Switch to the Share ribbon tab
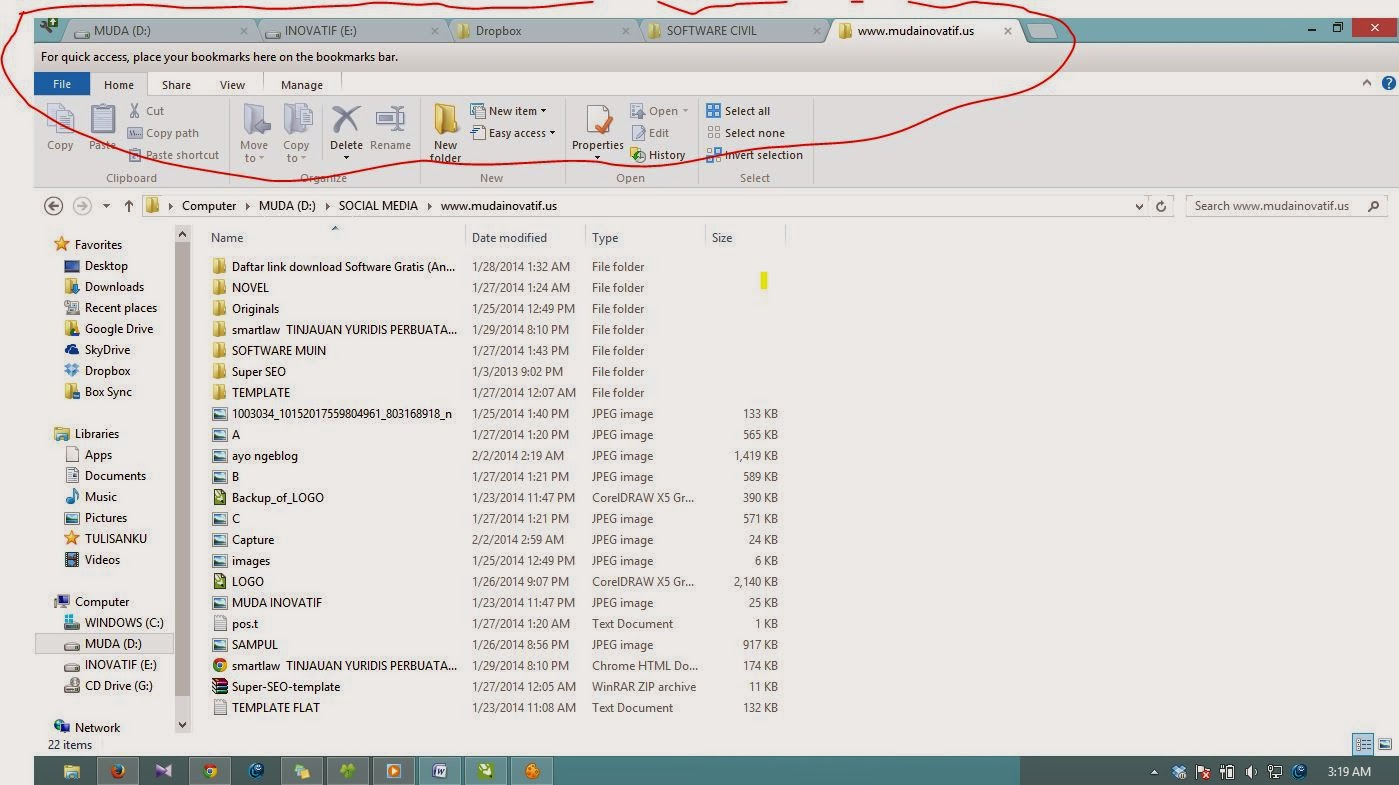The image size is (1399, 785). [175, 84]
